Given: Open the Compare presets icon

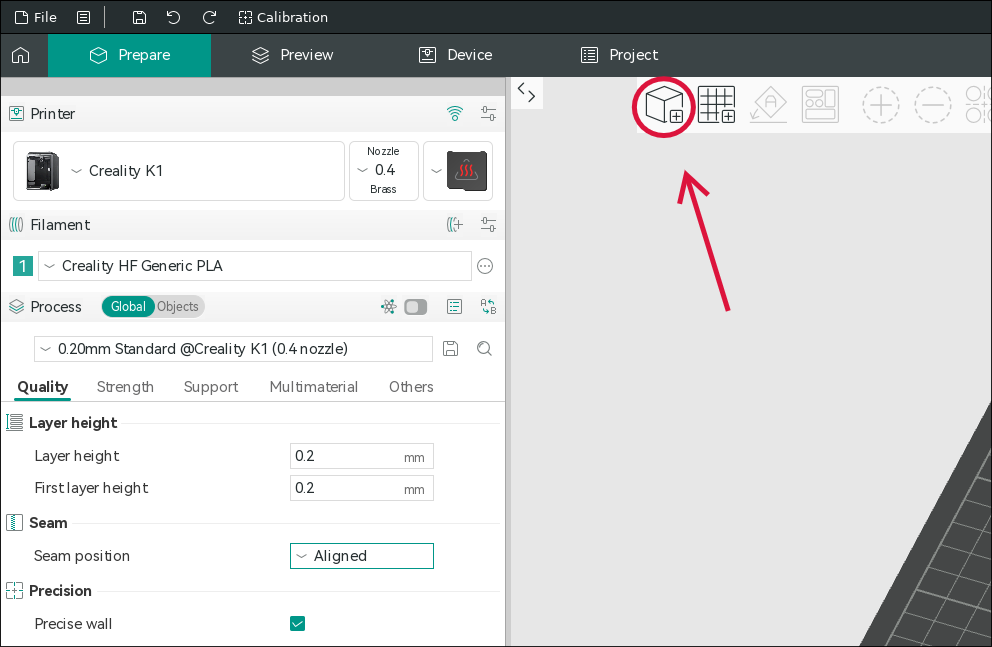Looking at the screenshot, I should coord(488,307).
